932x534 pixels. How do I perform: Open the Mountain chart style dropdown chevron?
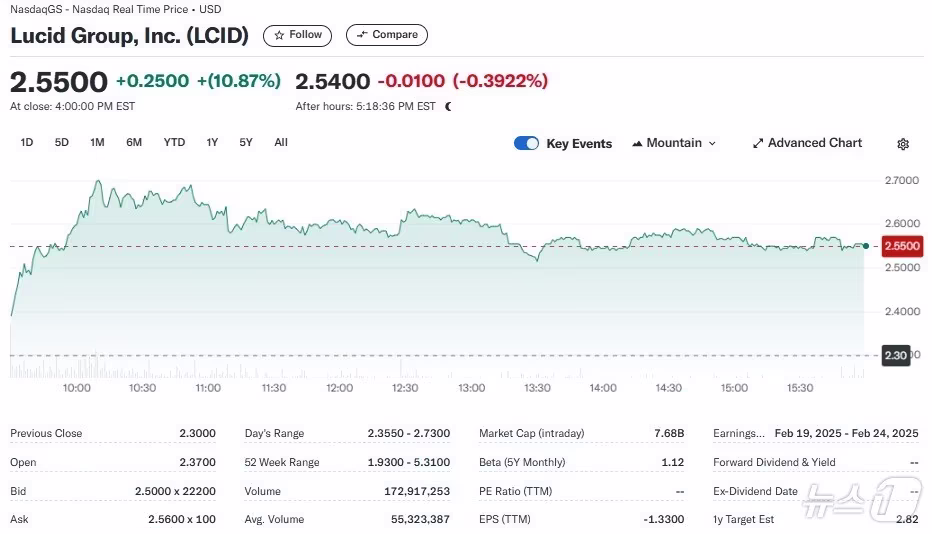[x=712, y=143]
